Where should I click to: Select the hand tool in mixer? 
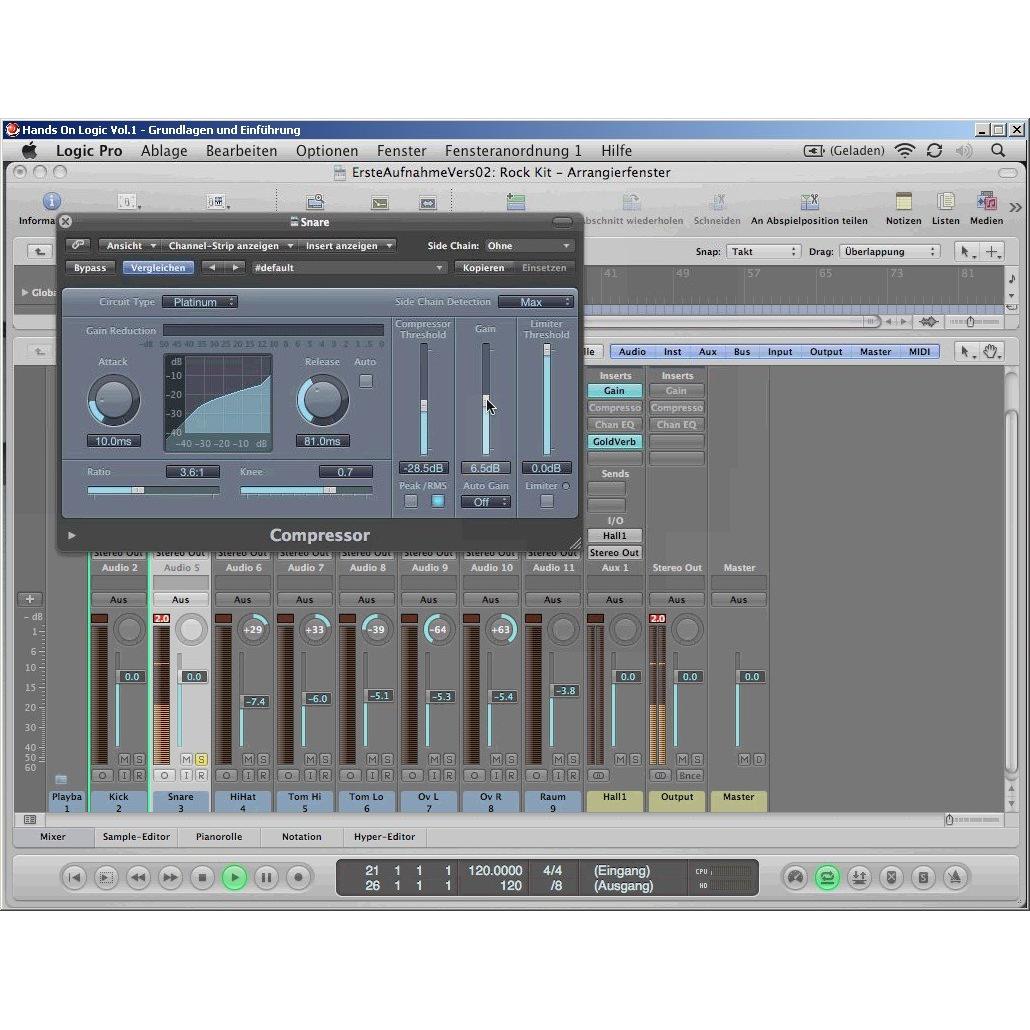click(990, 351)
